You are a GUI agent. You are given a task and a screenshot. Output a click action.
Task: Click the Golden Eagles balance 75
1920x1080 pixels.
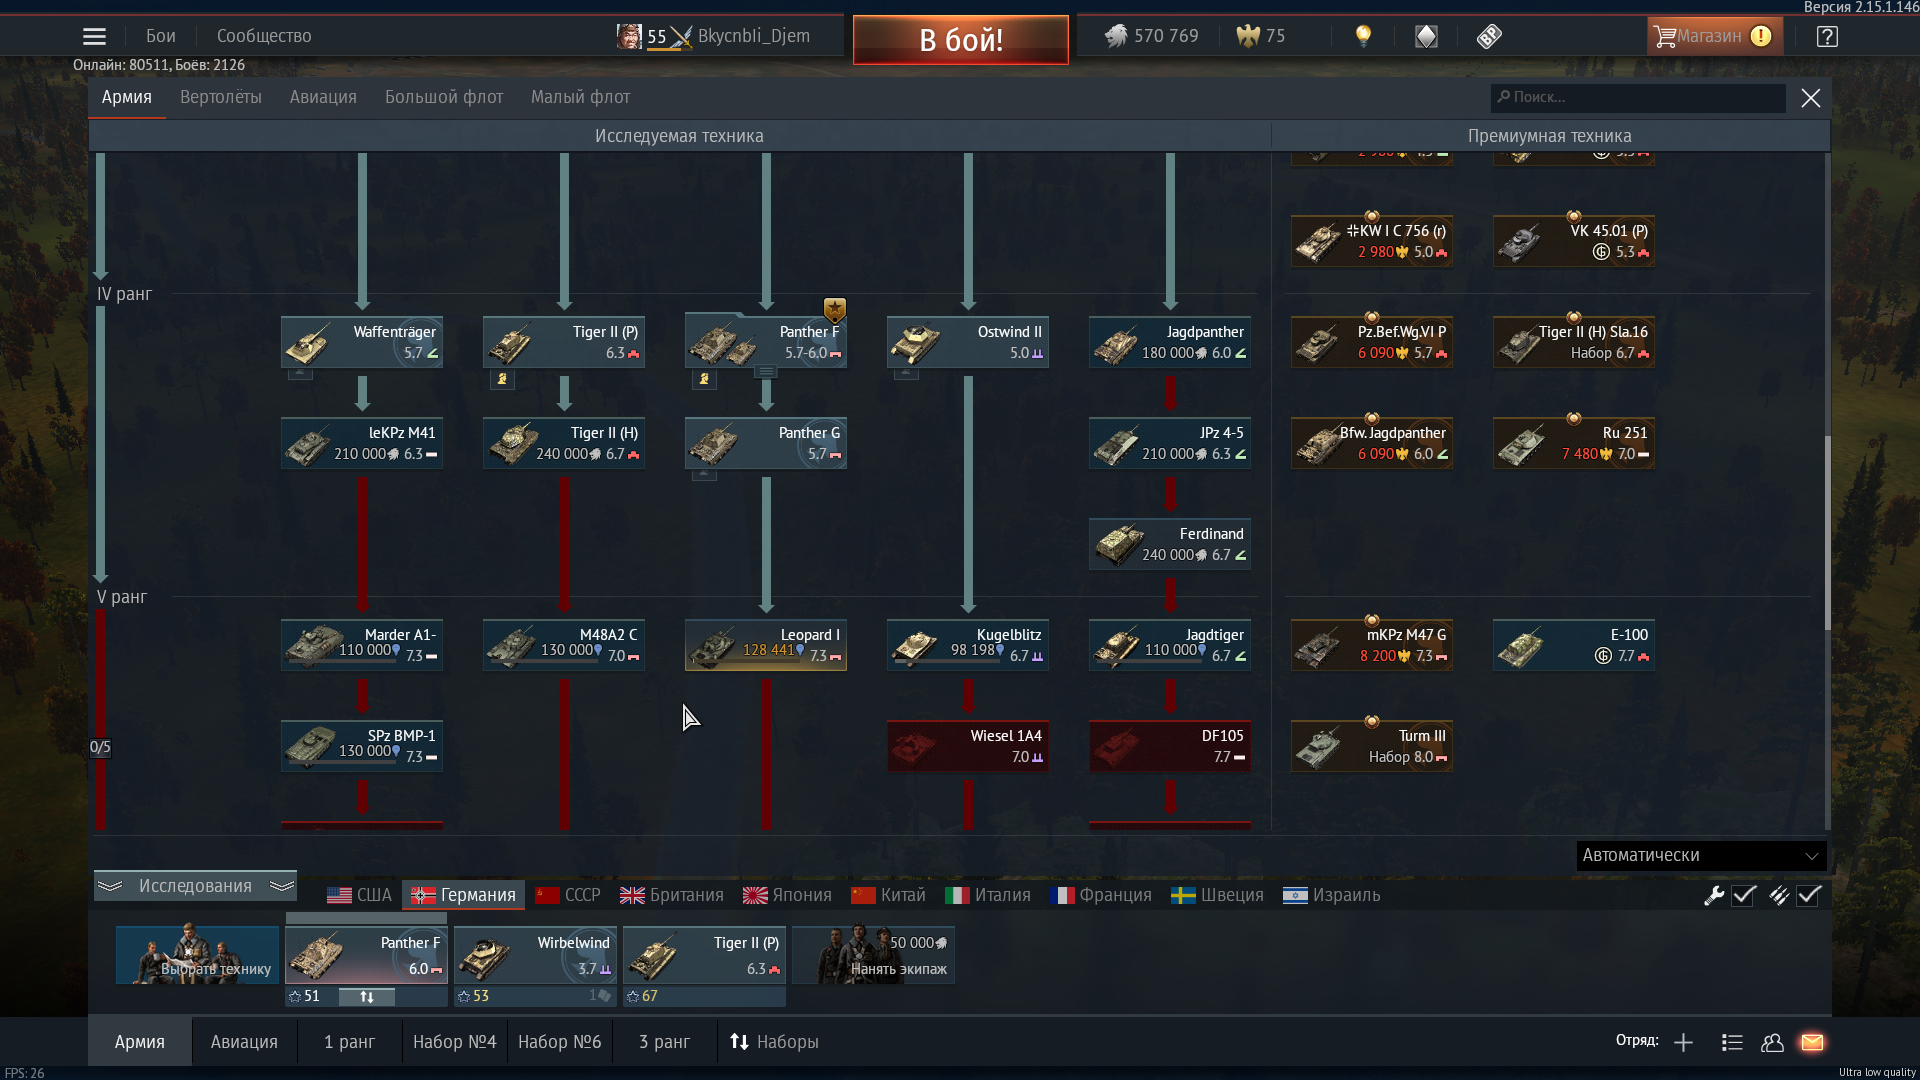click(1261, 36)
